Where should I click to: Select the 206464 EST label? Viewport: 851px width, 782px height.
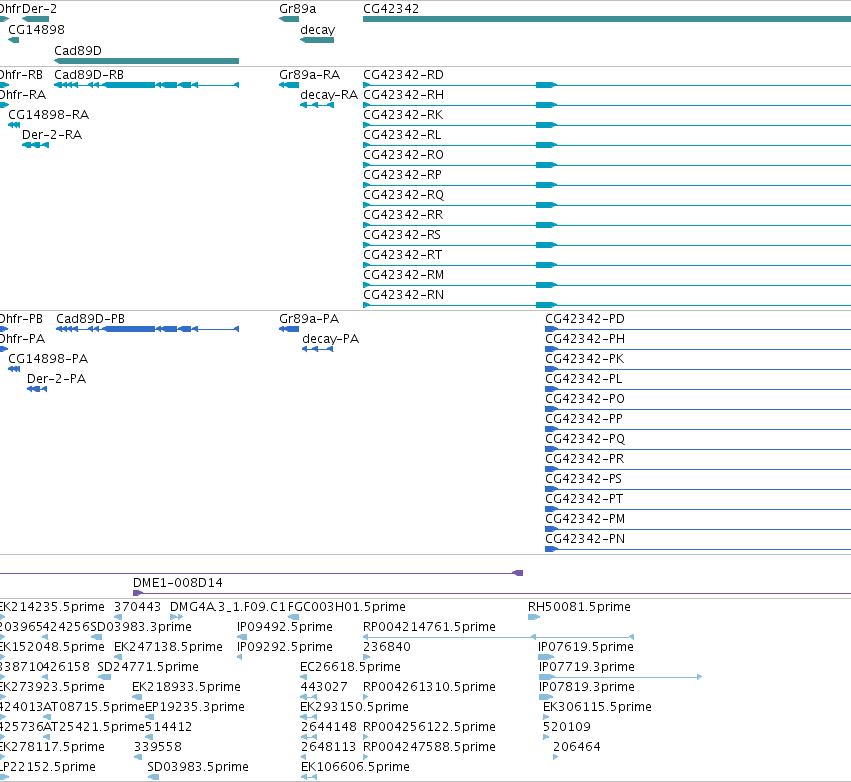(x=577, y=747)
